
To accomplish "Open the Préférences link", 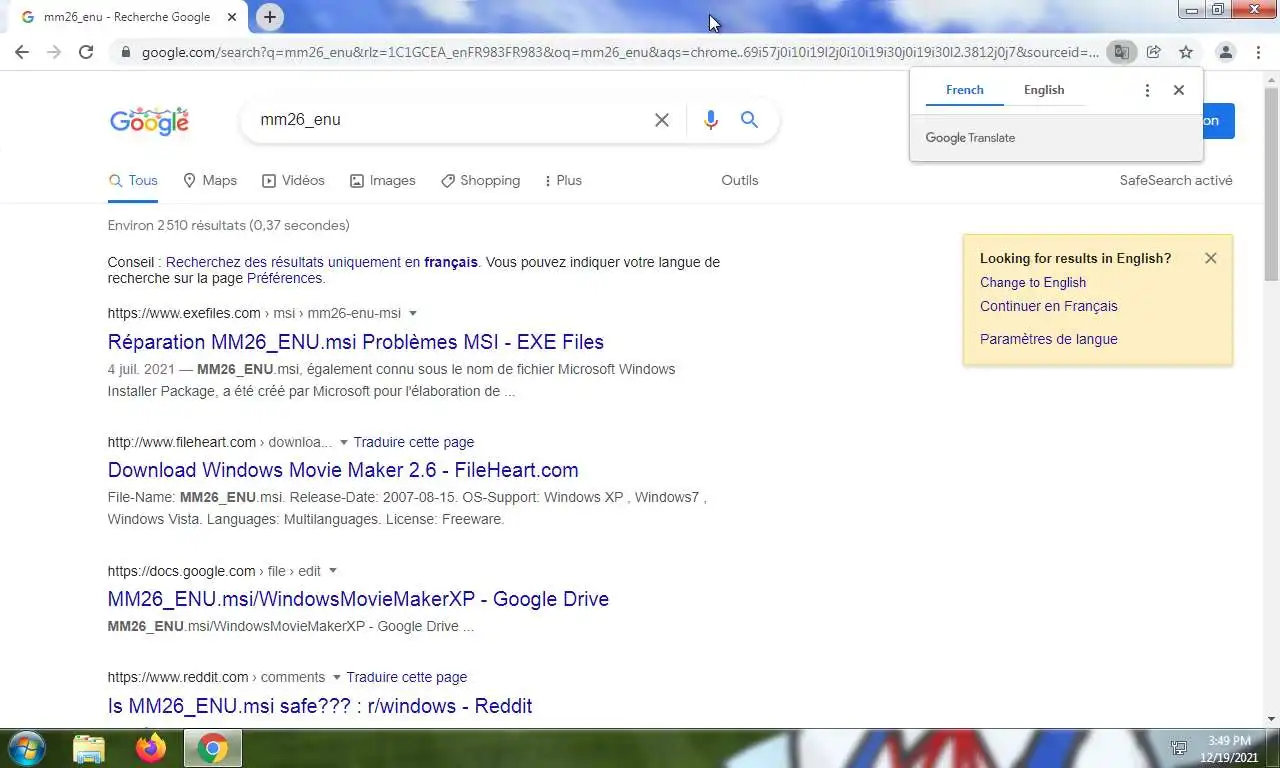I will click(285, 278).
